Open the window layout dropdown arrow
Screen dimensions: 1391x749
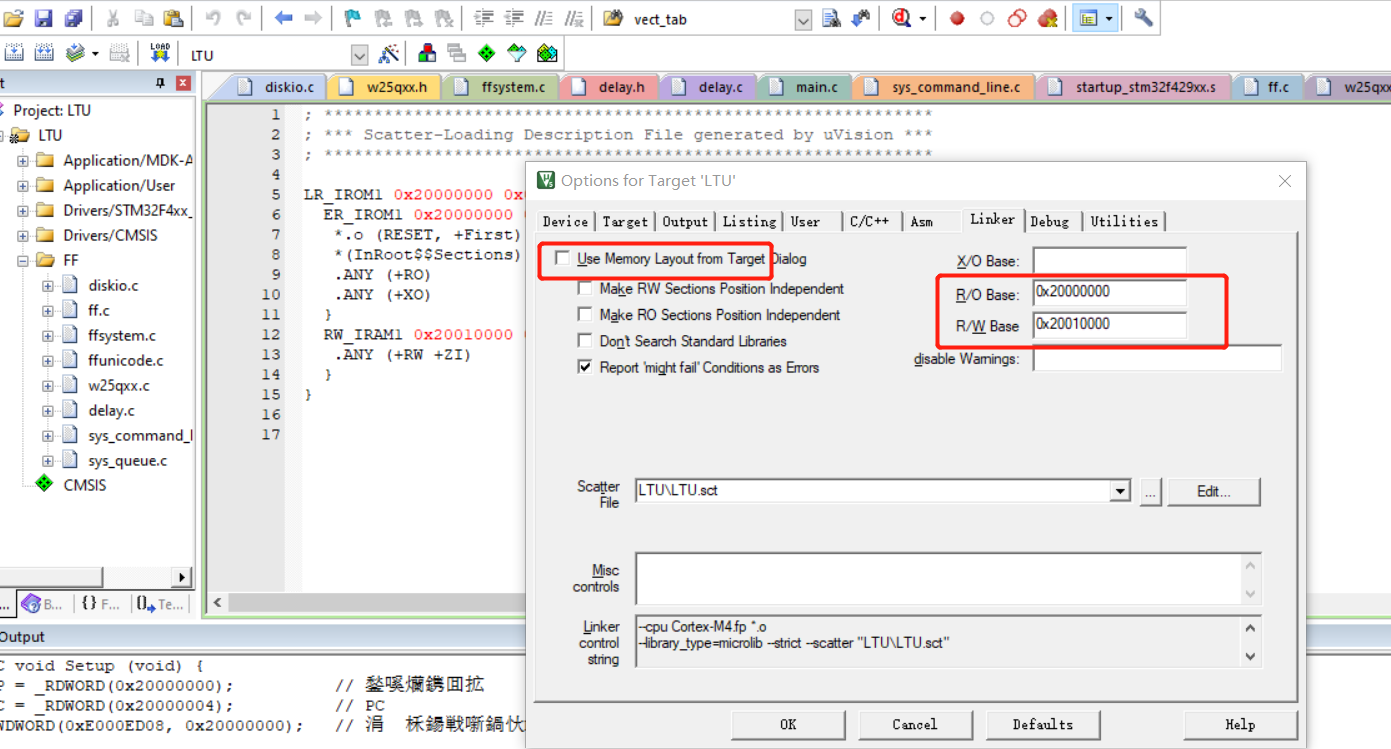pos(1109,18)
